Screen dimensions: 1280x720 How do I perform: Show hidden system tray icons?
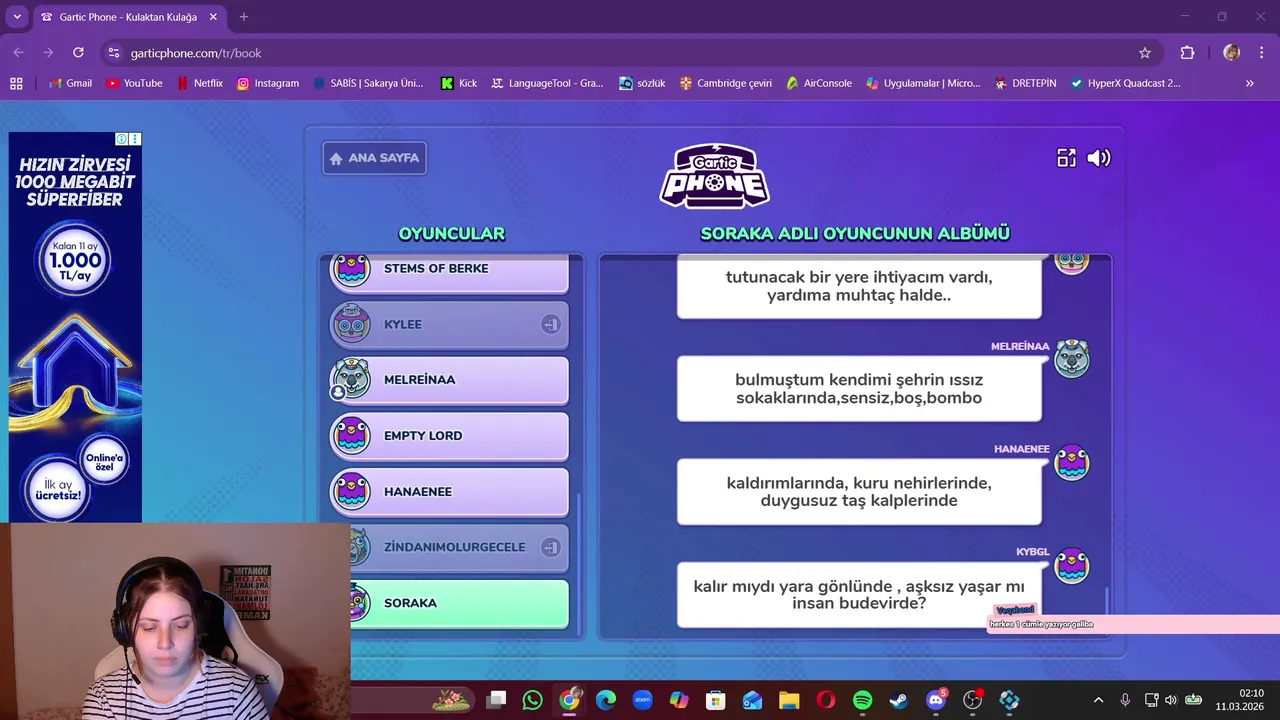pos(1098,700)
